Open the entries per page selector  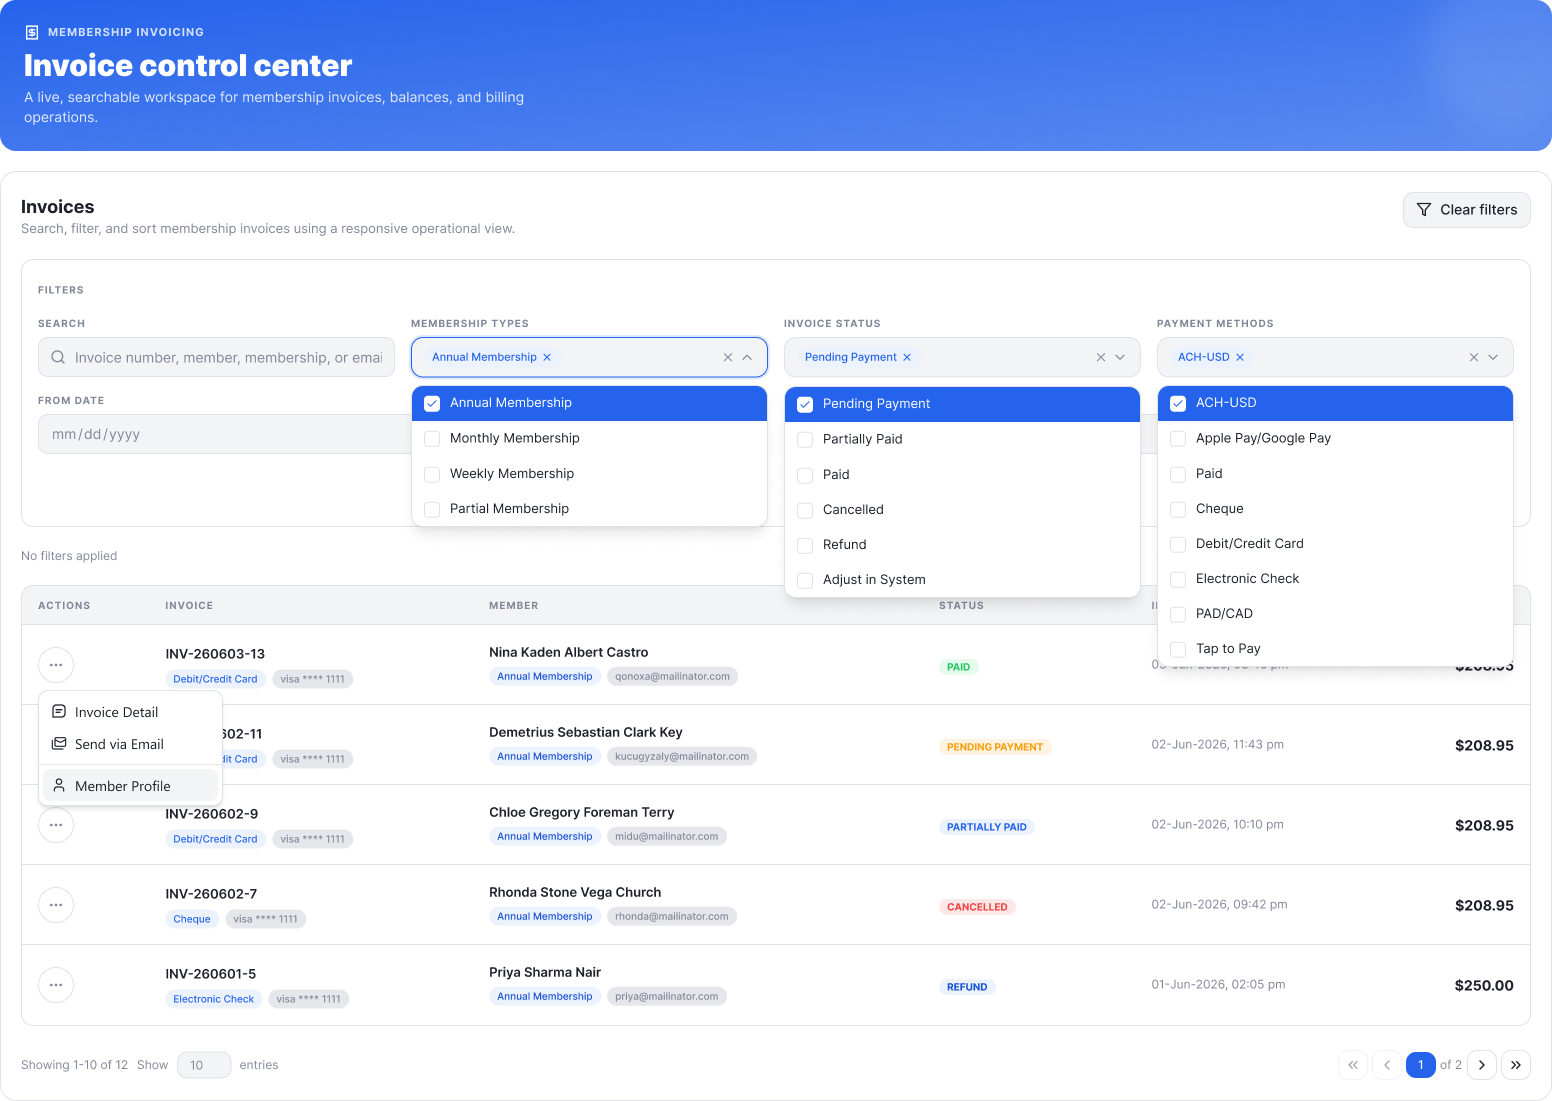204,1065
